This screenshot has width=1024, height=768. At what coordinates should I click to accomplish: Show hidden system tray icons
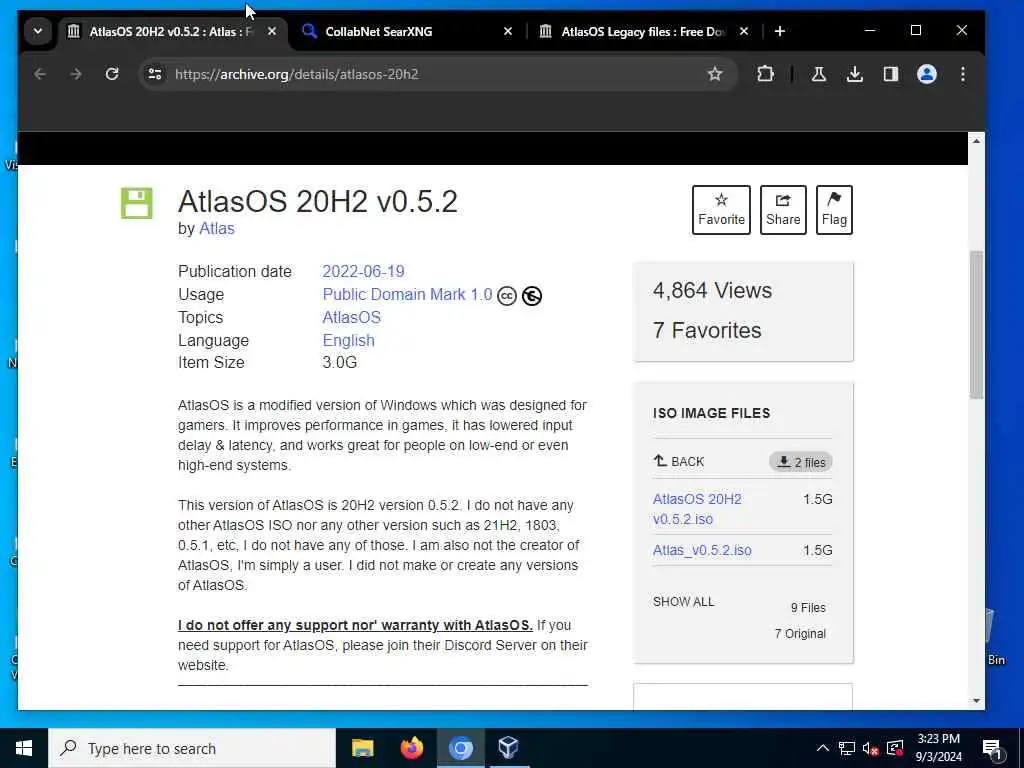coord(823,748)
